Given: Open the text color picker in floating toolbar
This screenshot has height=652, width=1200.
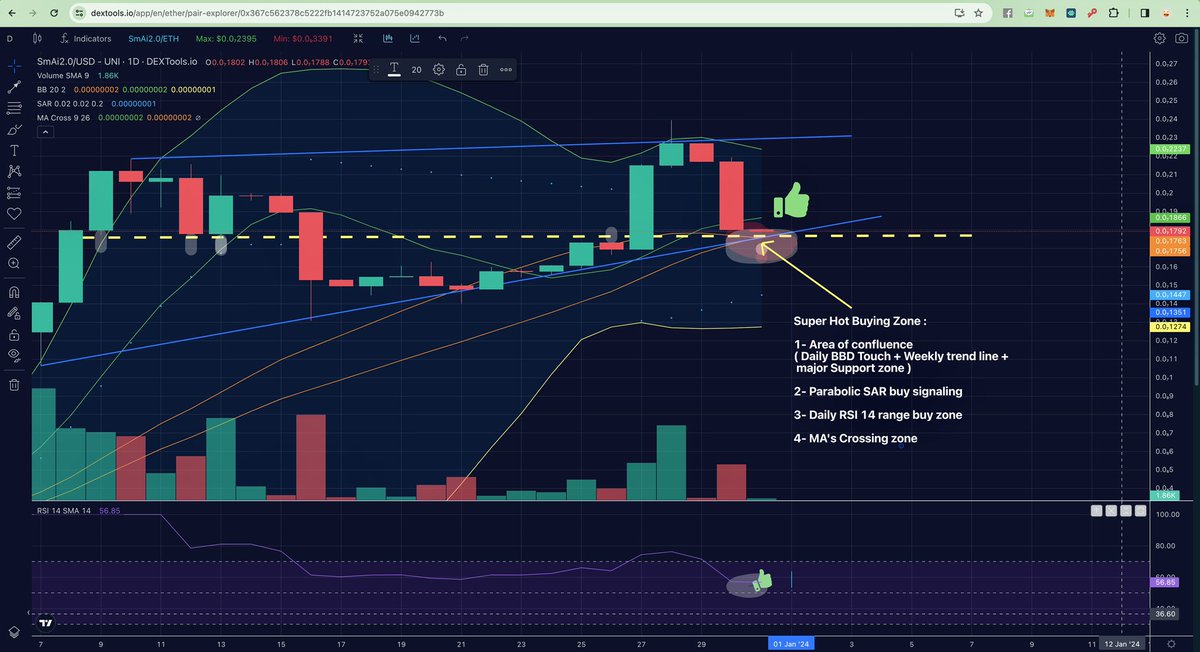Looking at the screenshot, I should pyautogui.click(x=394, y=69).
